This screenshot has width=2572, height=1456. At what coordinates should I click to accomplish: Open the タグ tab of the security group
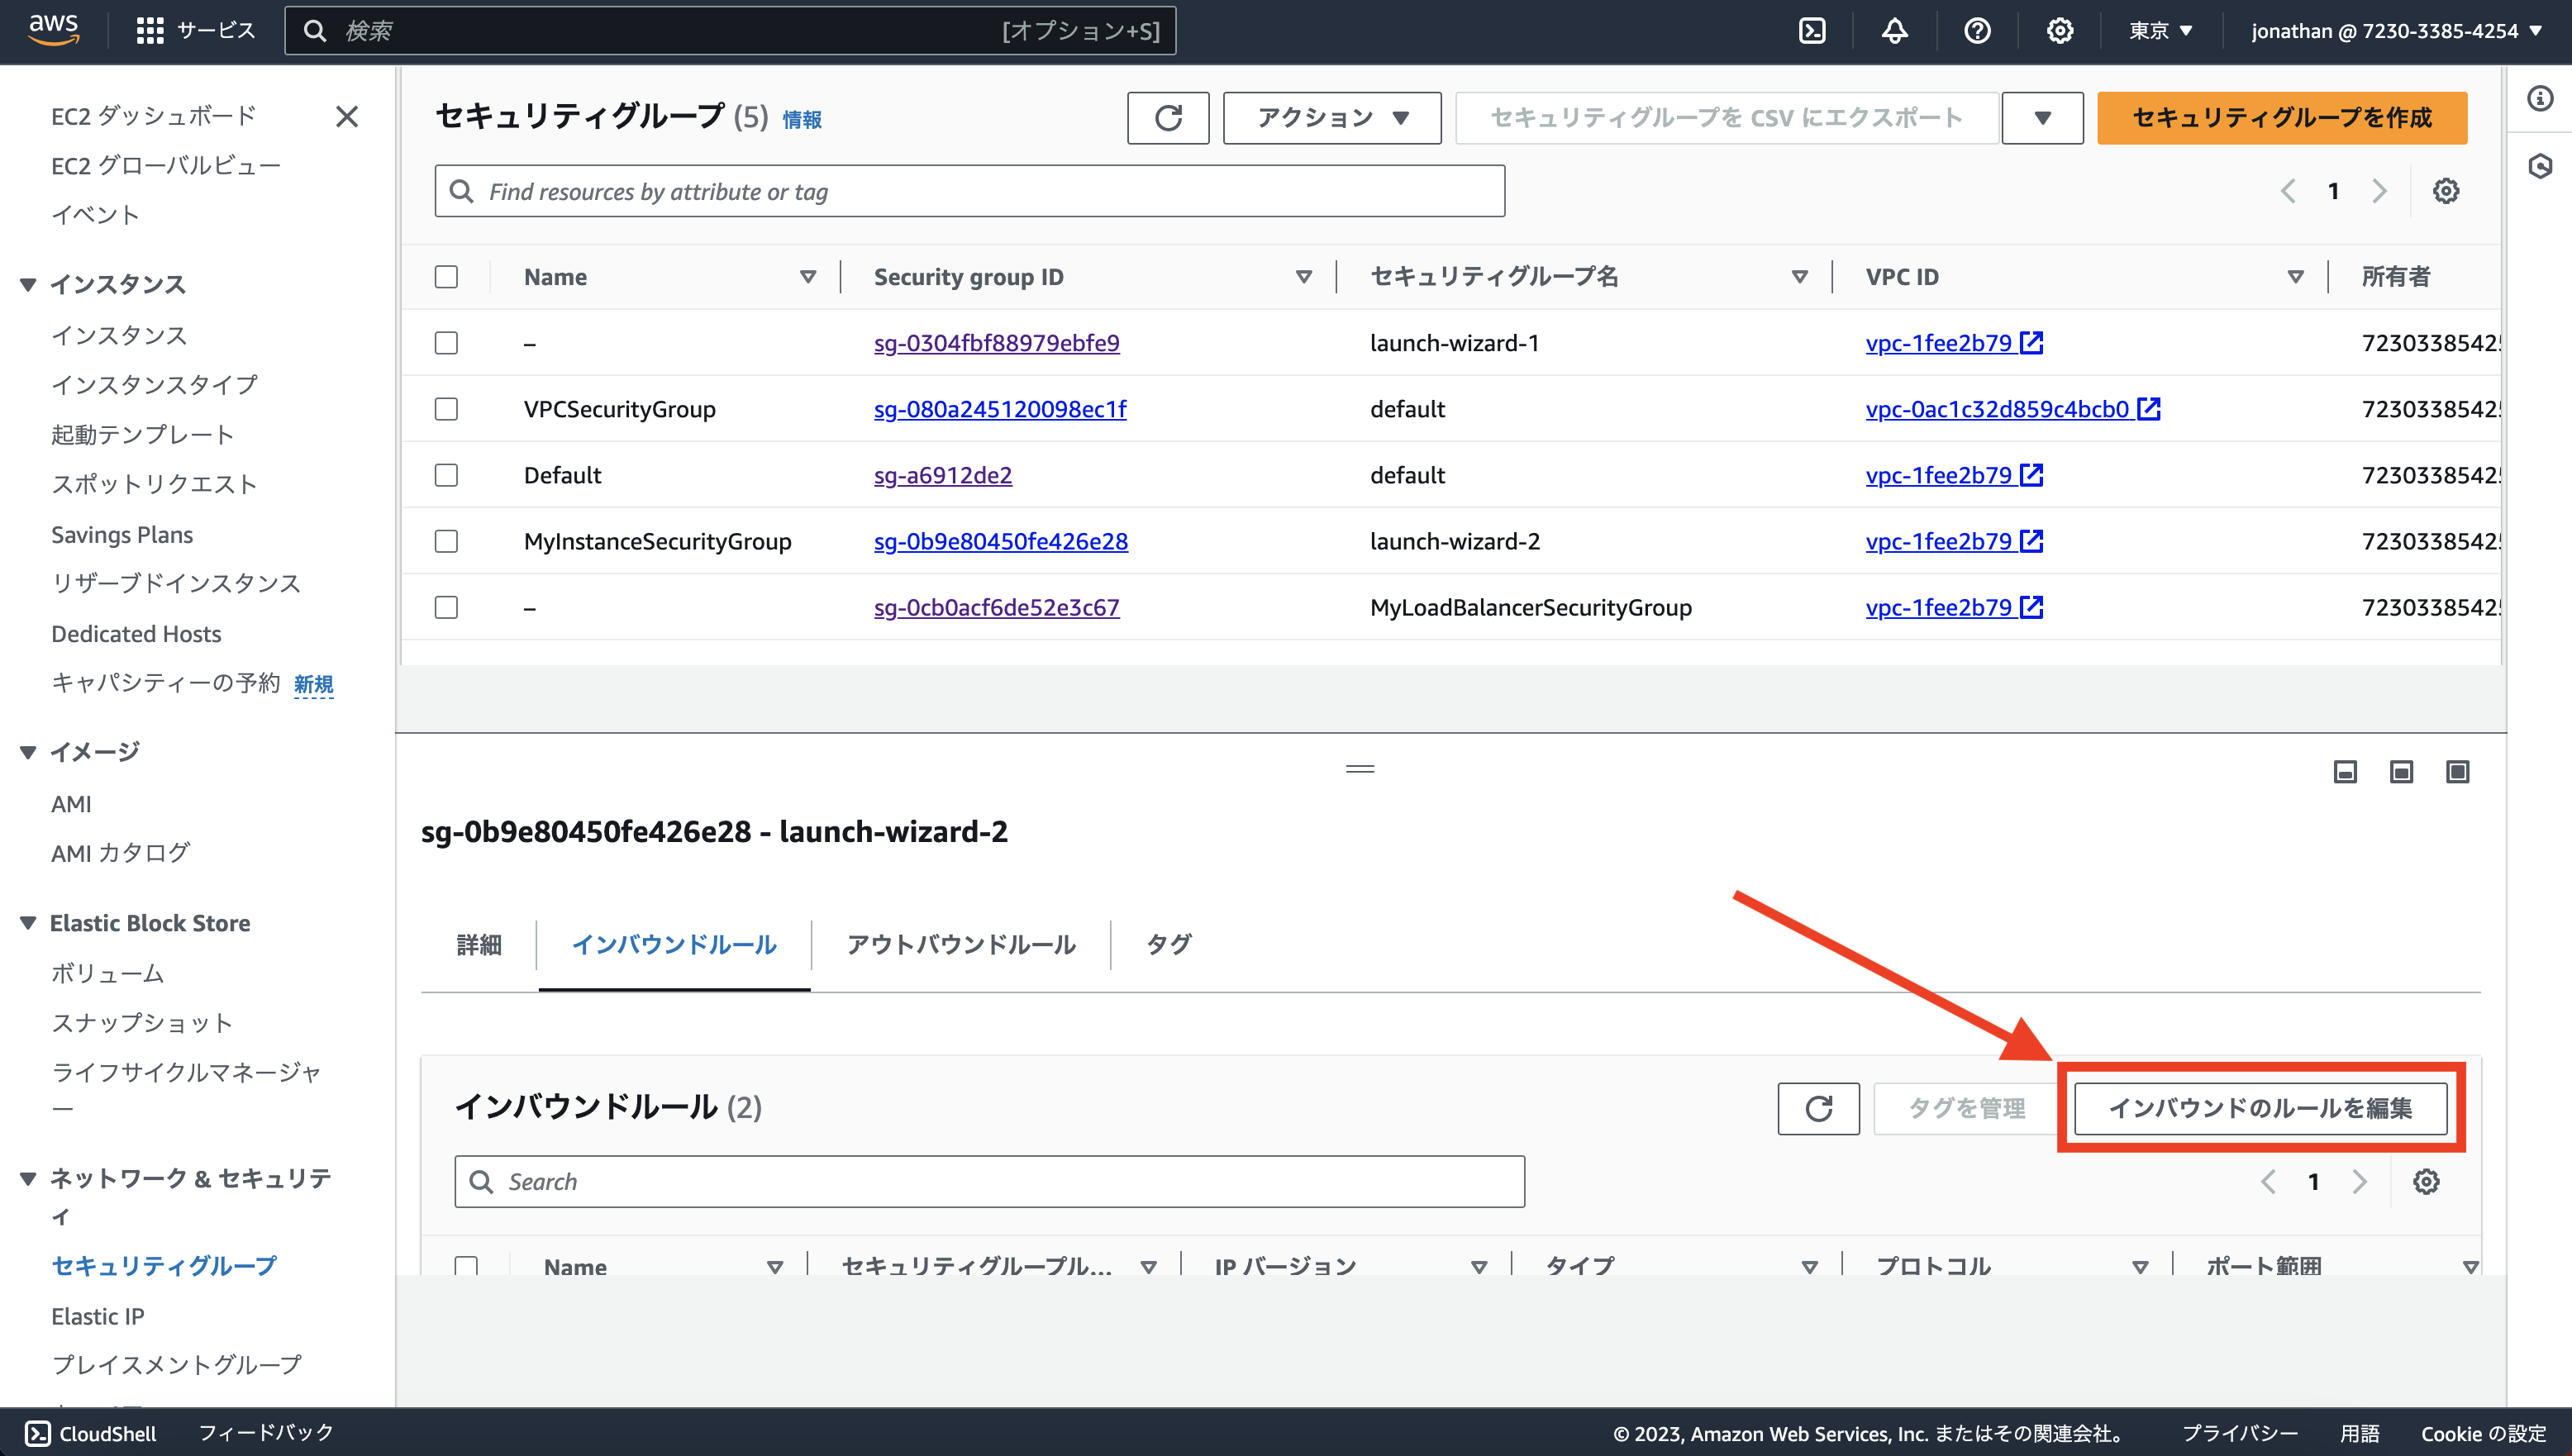coord(1168,944)
